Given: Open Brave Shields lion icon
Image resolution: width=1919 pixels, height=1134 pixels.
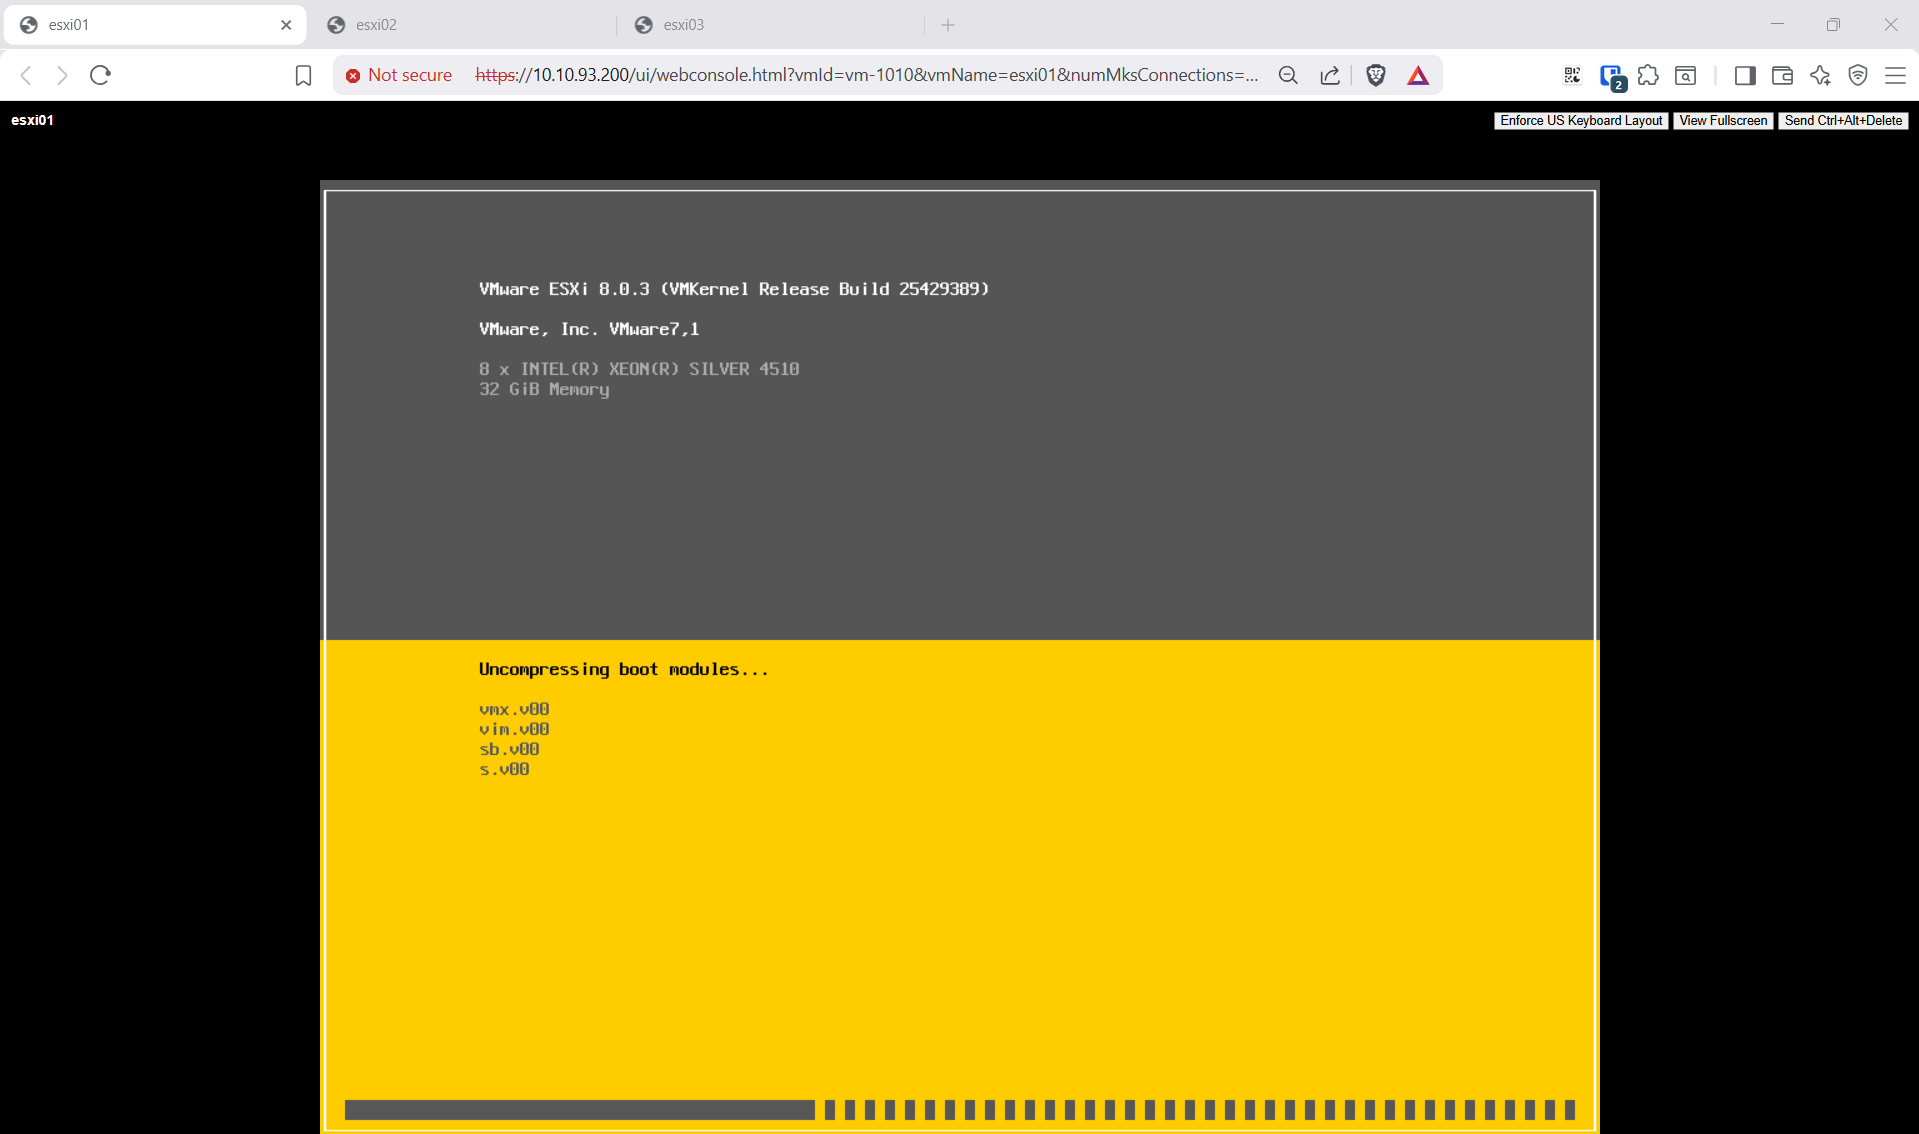Looking at the screenshot, I should click(1376, 75).
